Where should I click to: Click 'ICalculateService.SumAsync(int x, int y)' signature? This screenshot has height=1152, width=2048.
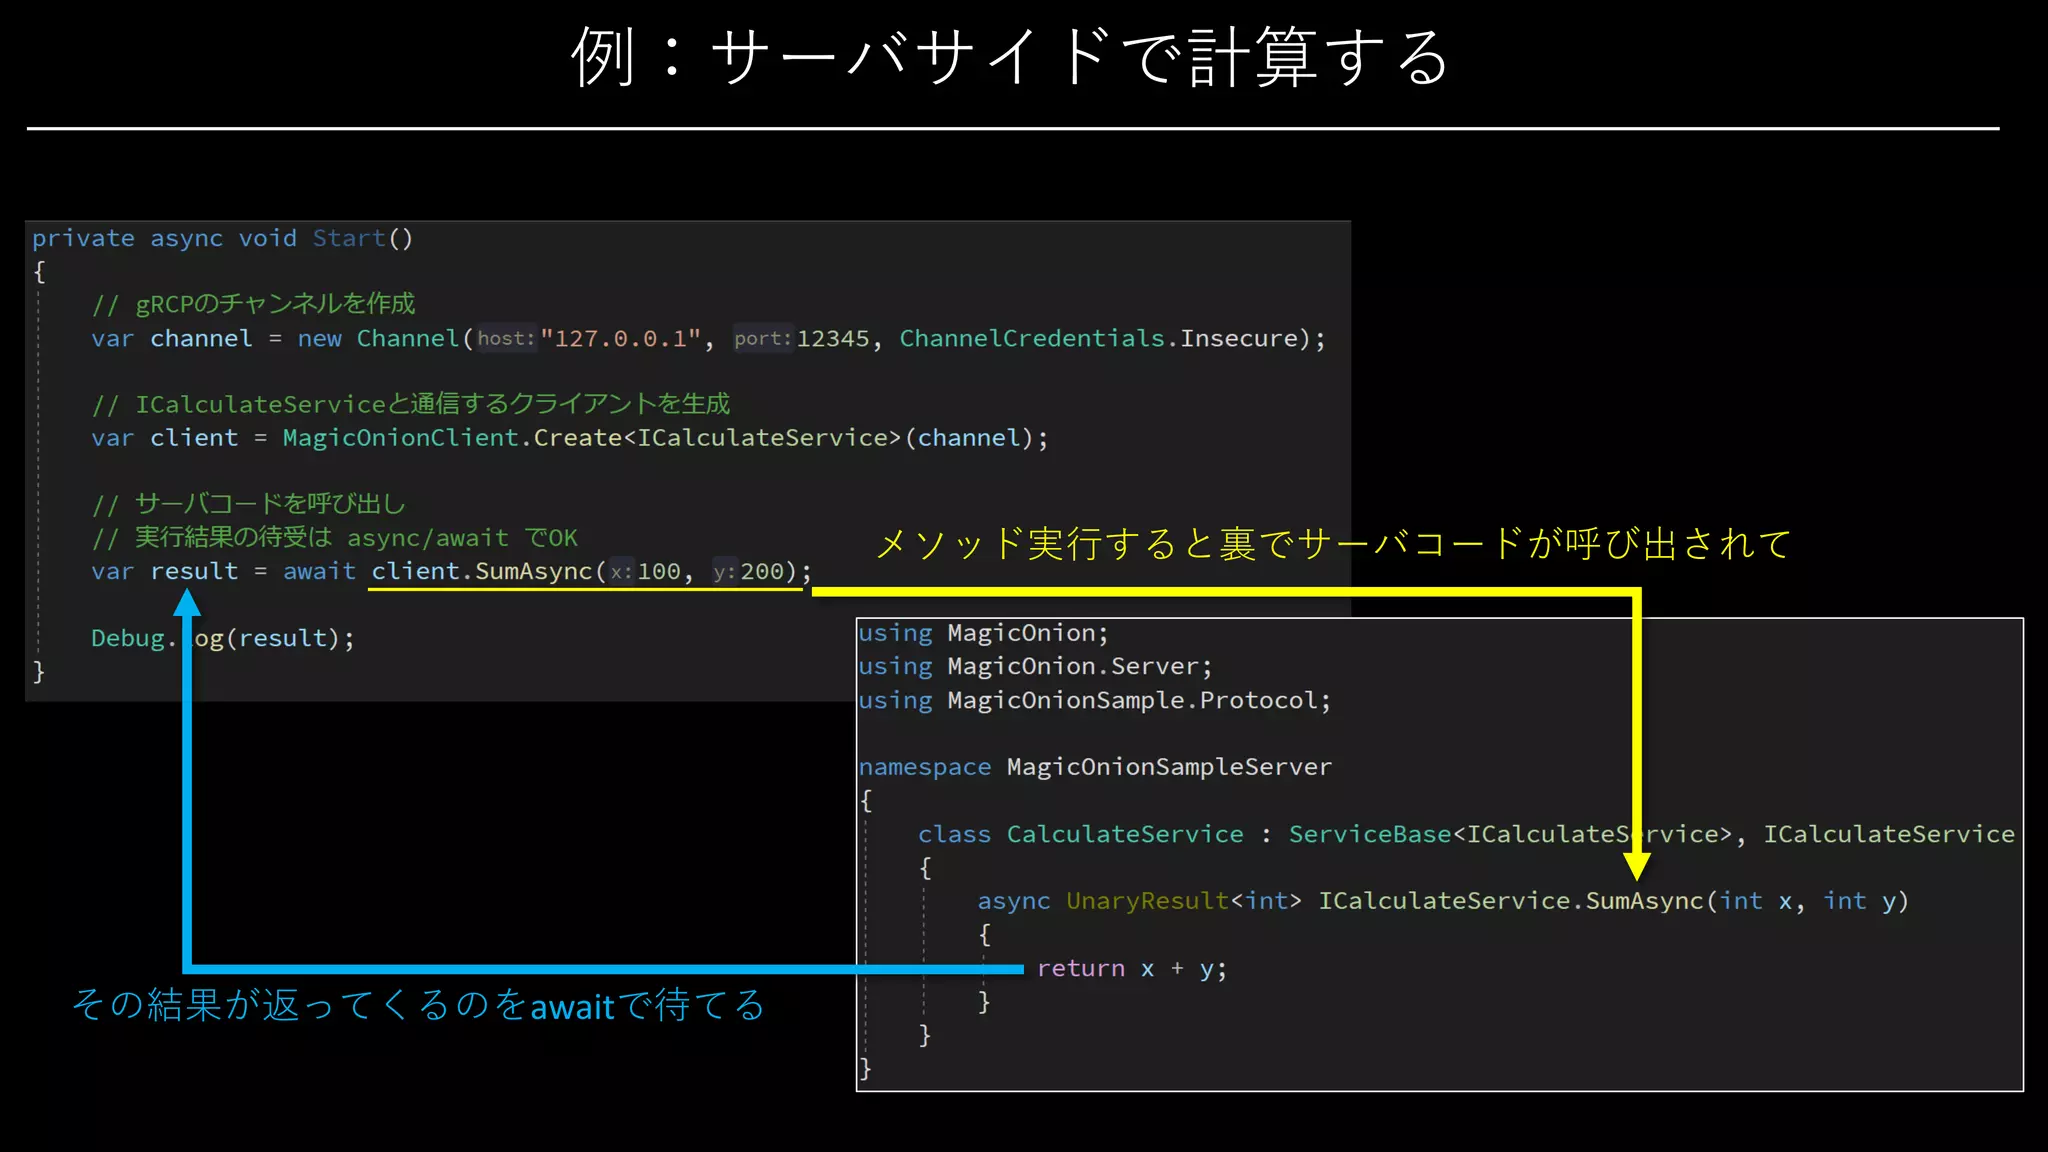pyautogui.click(x=1614, y=901)
